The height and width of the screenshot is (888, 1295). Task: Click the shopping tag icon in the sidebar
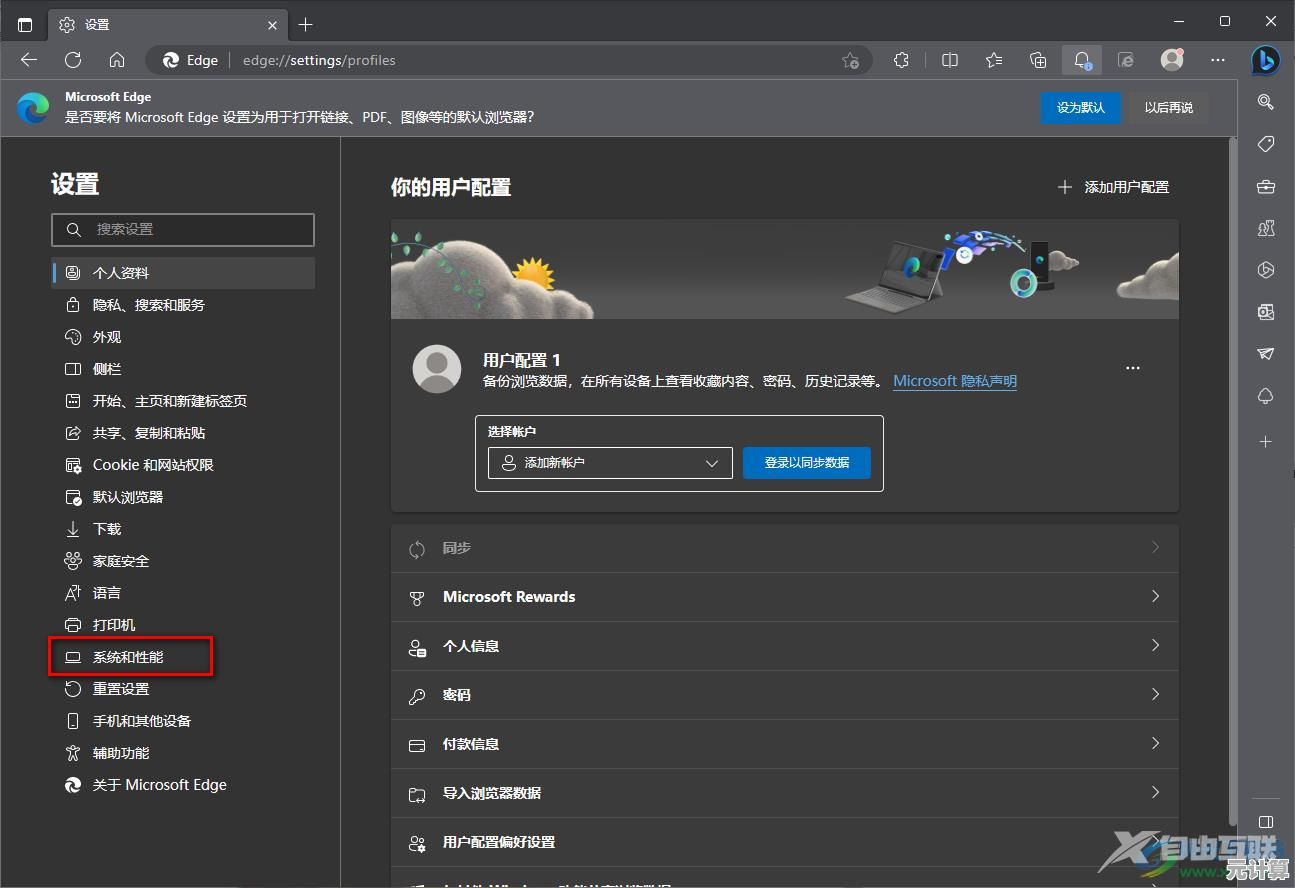point(1265,144)
